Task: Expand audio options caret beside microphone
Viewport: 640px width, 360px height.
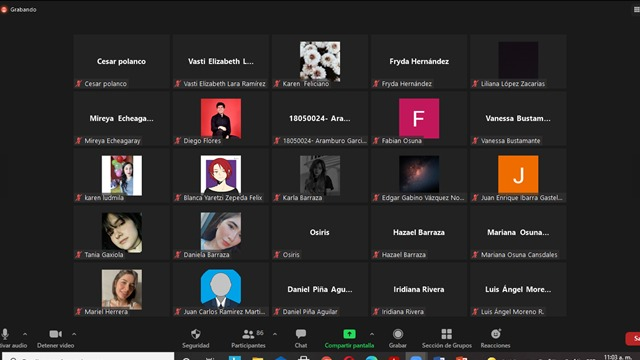Action: [x=25, y=334]
